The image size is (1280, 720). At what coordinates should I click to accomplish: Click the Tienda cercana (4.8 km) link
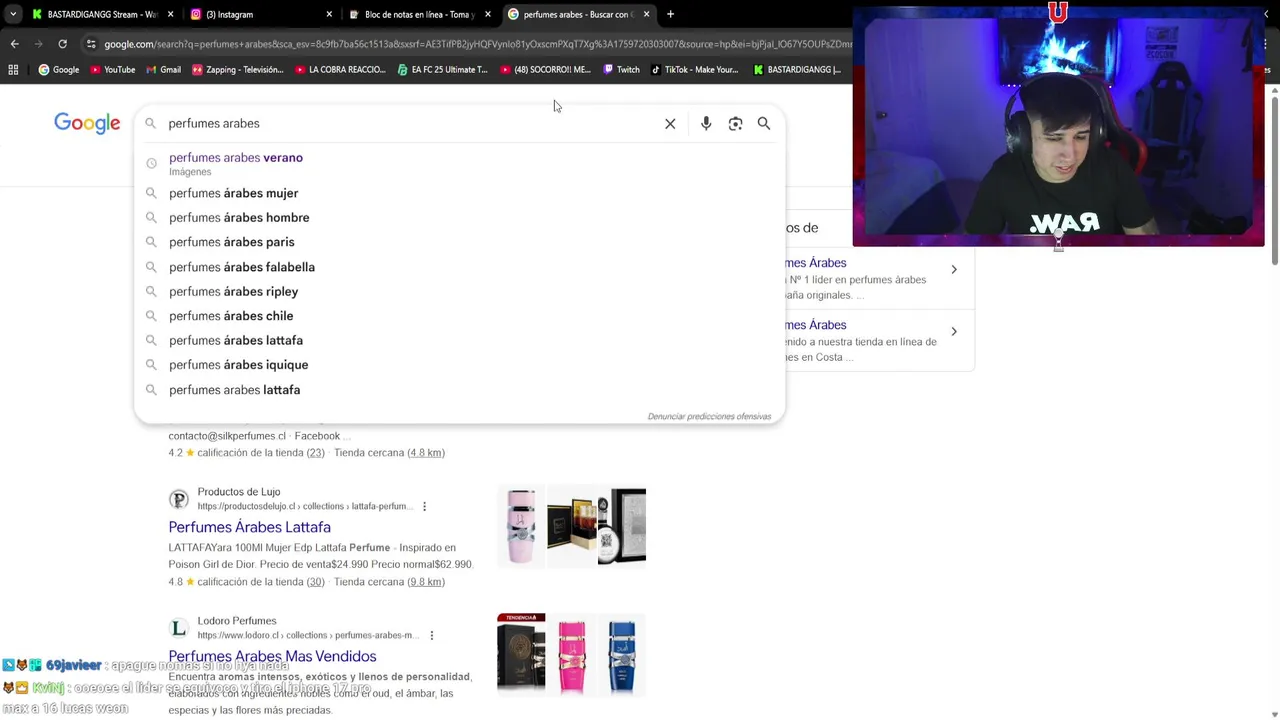[x=389, y=453]
